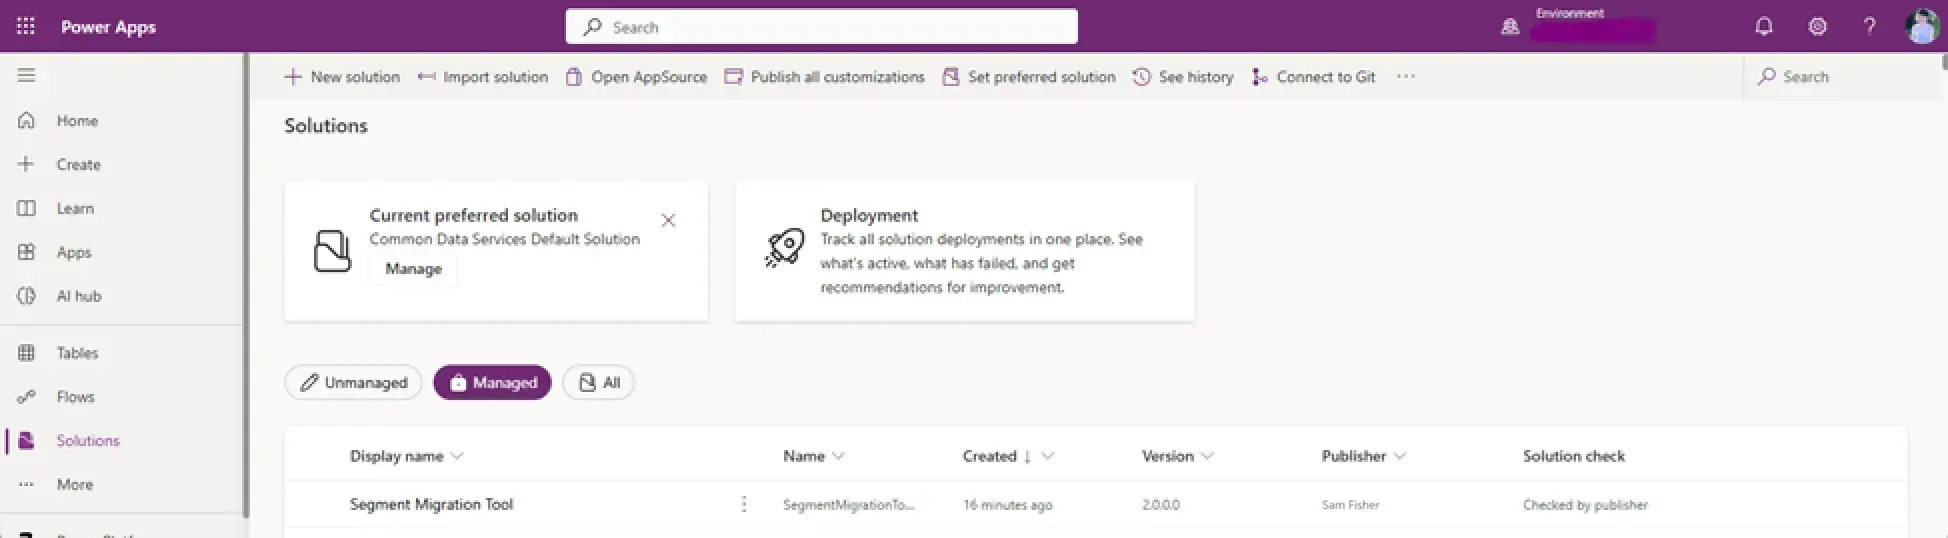Click the Deployment rocket icon
Image resolution: width=1948 pixels, height=538 pixels.
(x=785, y=247)
